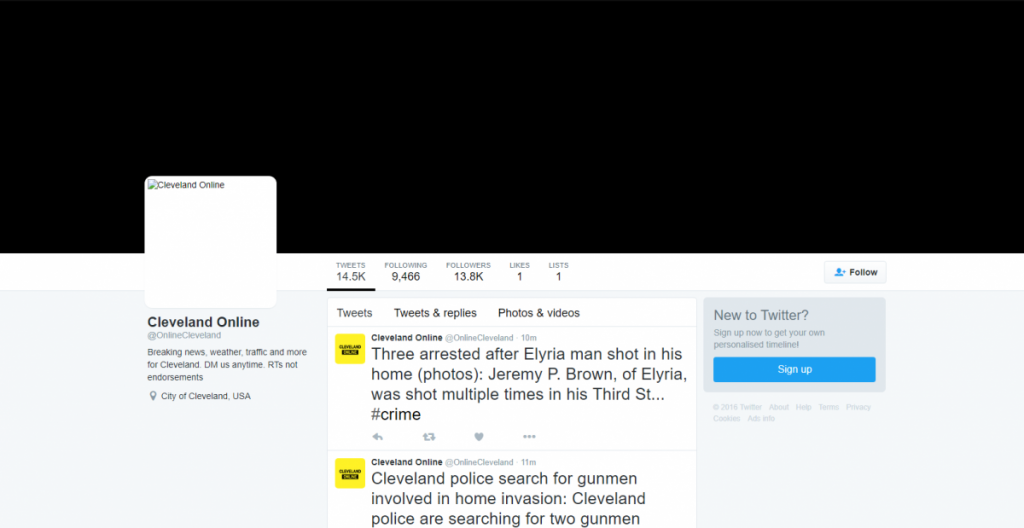The height and width of the screenshot is (528, 1024).
Task: Open the About footer link
Action: tap(778, 407)
